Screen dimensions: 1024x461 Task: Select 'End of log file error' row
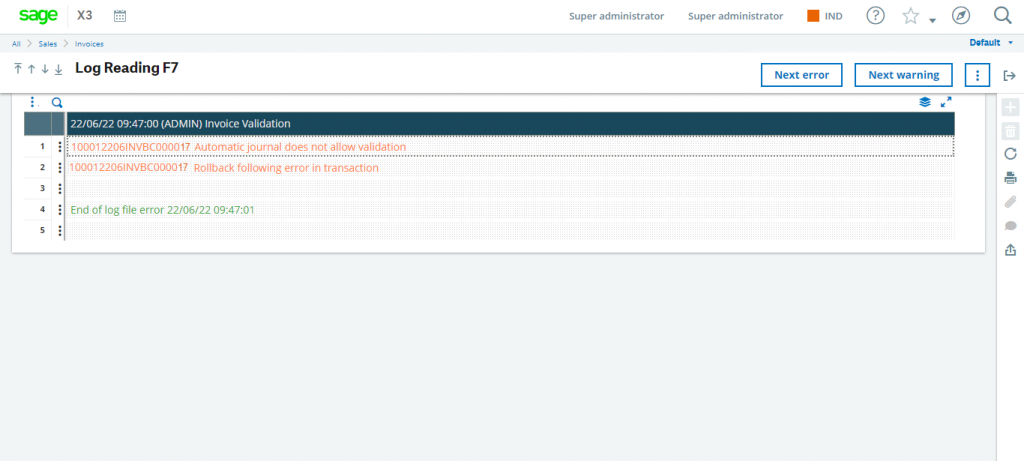[511, 210]
